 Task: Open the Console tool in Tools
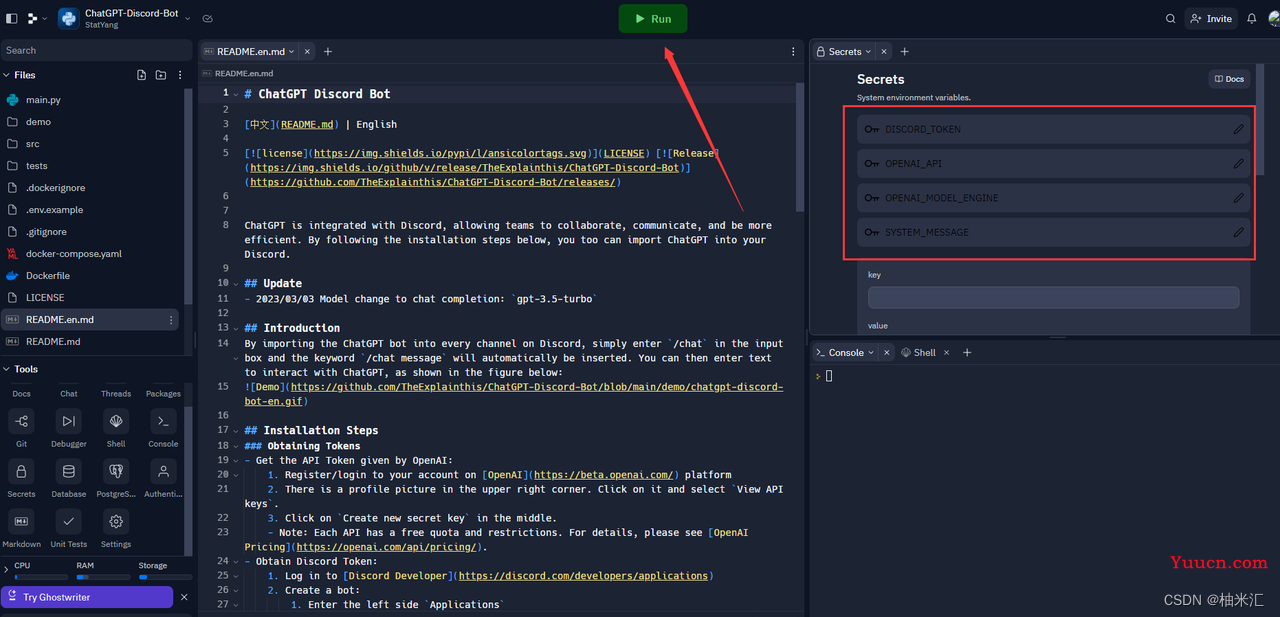(163, 428)
